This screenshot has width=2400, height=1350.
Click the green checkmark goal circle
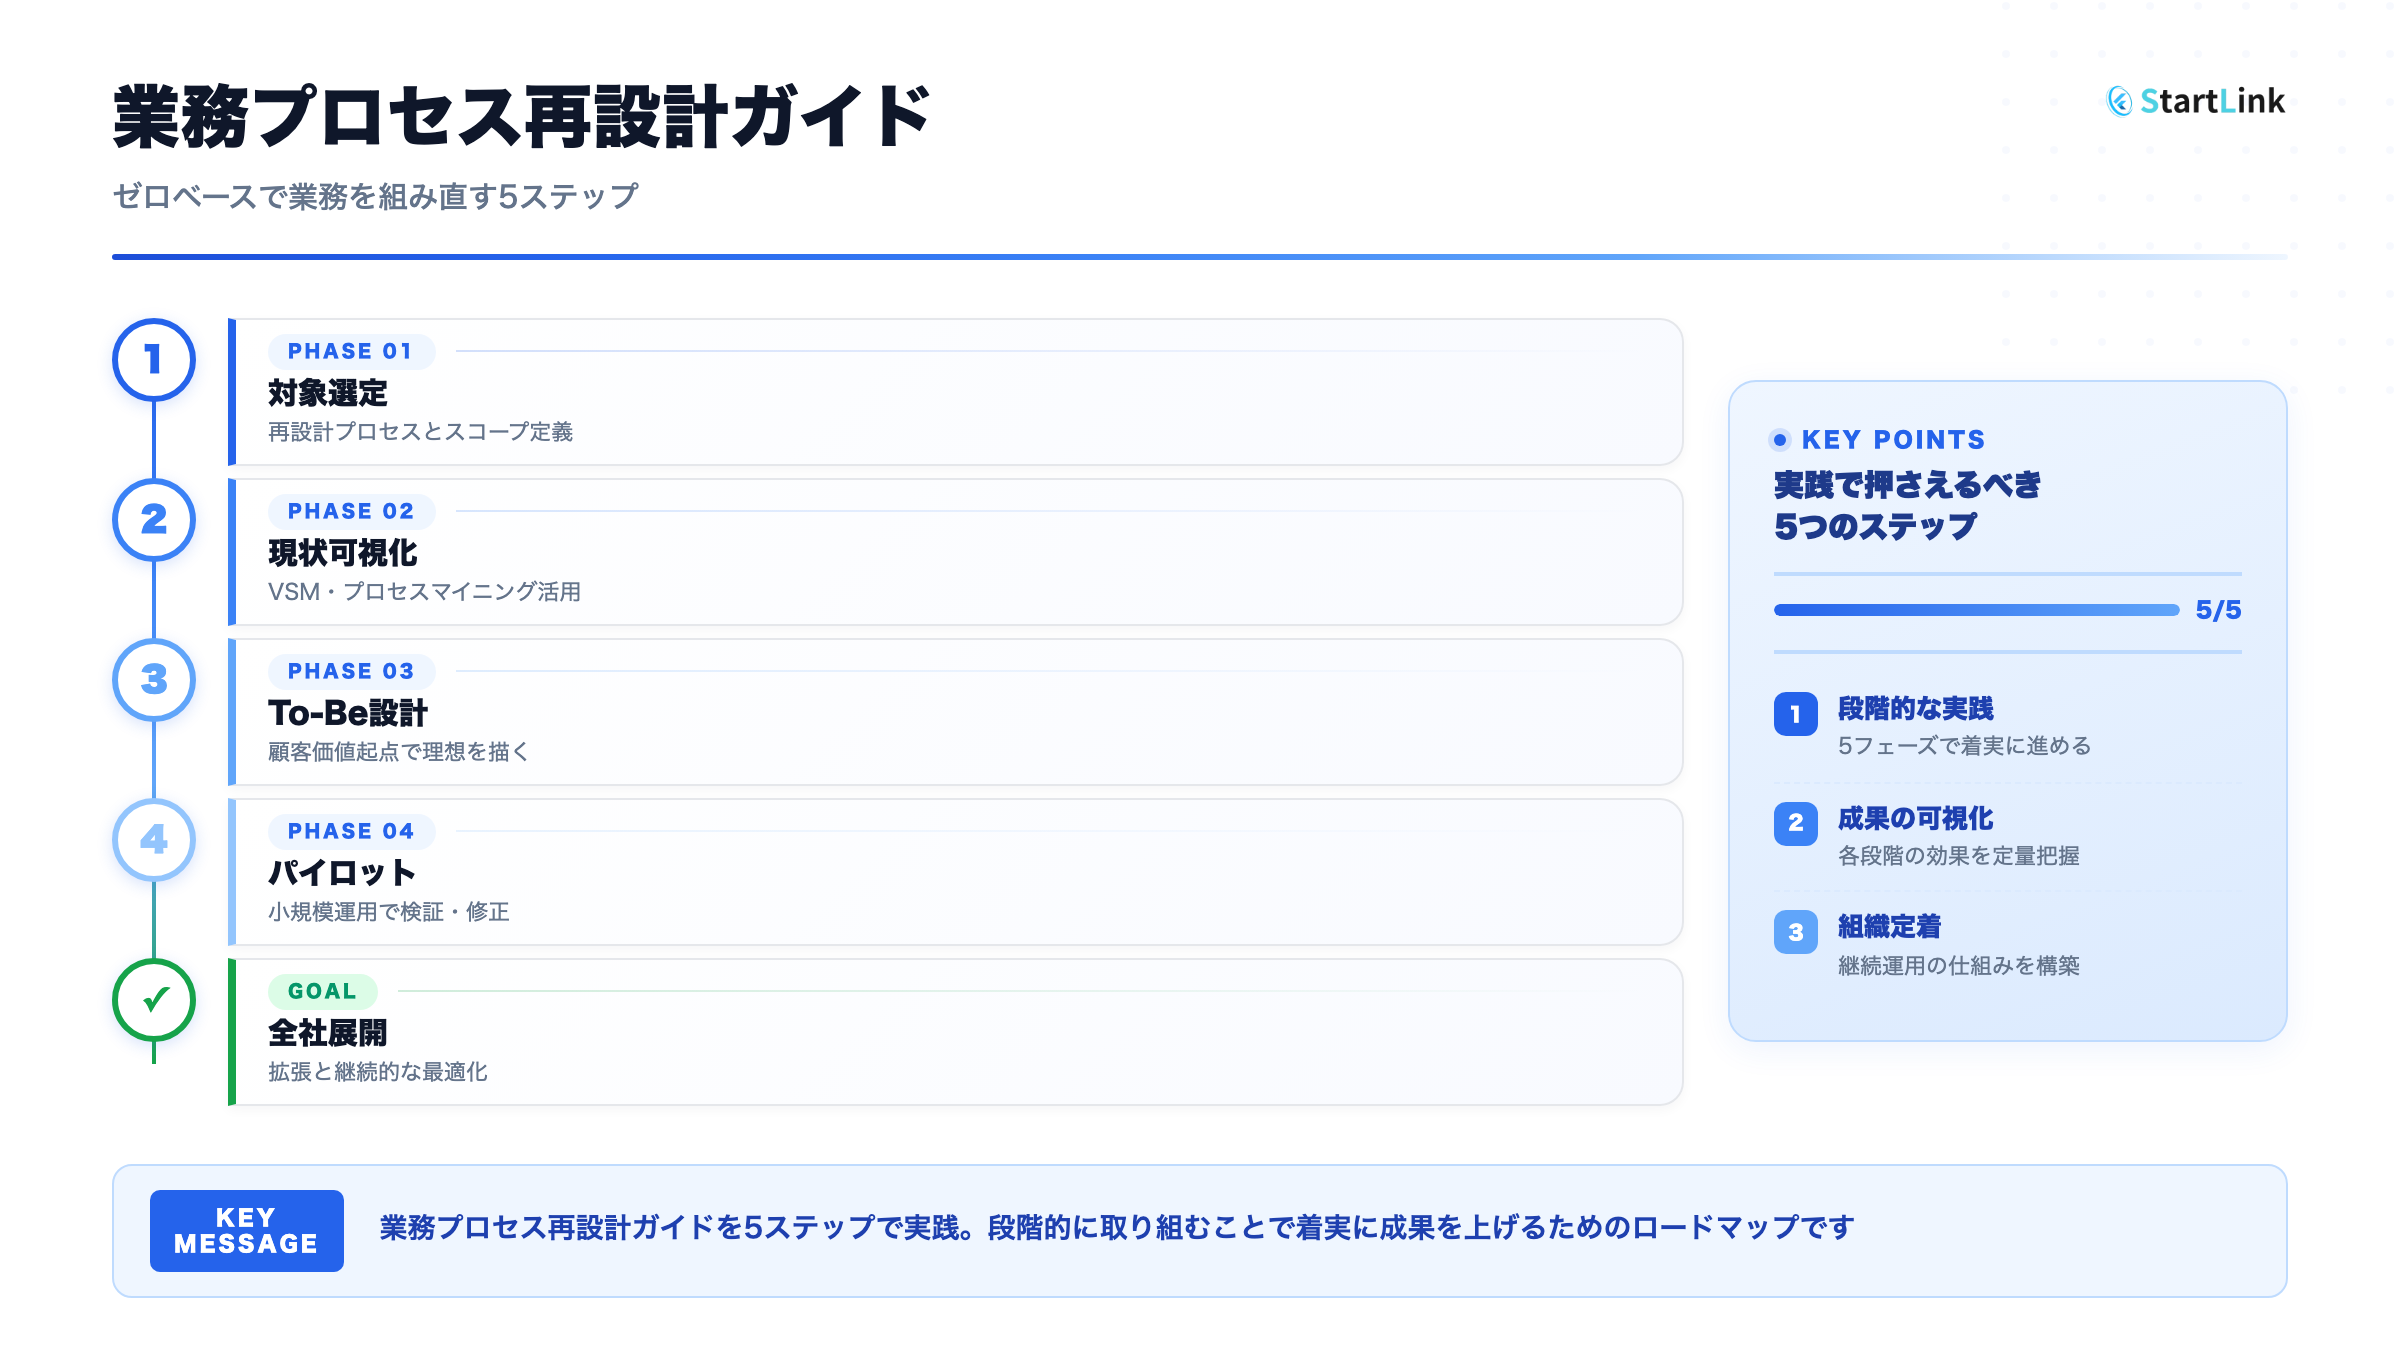tap(153, 1000)
